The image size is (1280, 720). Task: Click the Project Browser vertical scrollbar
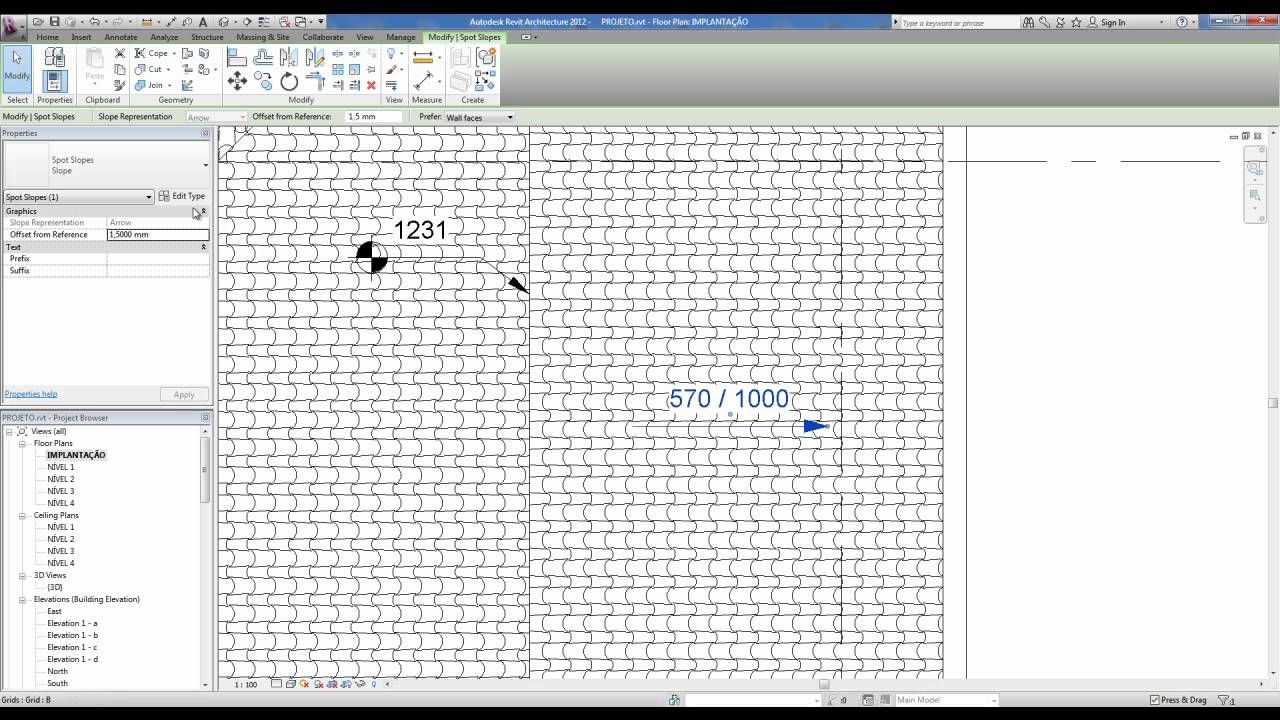click(x=206, y=557)
